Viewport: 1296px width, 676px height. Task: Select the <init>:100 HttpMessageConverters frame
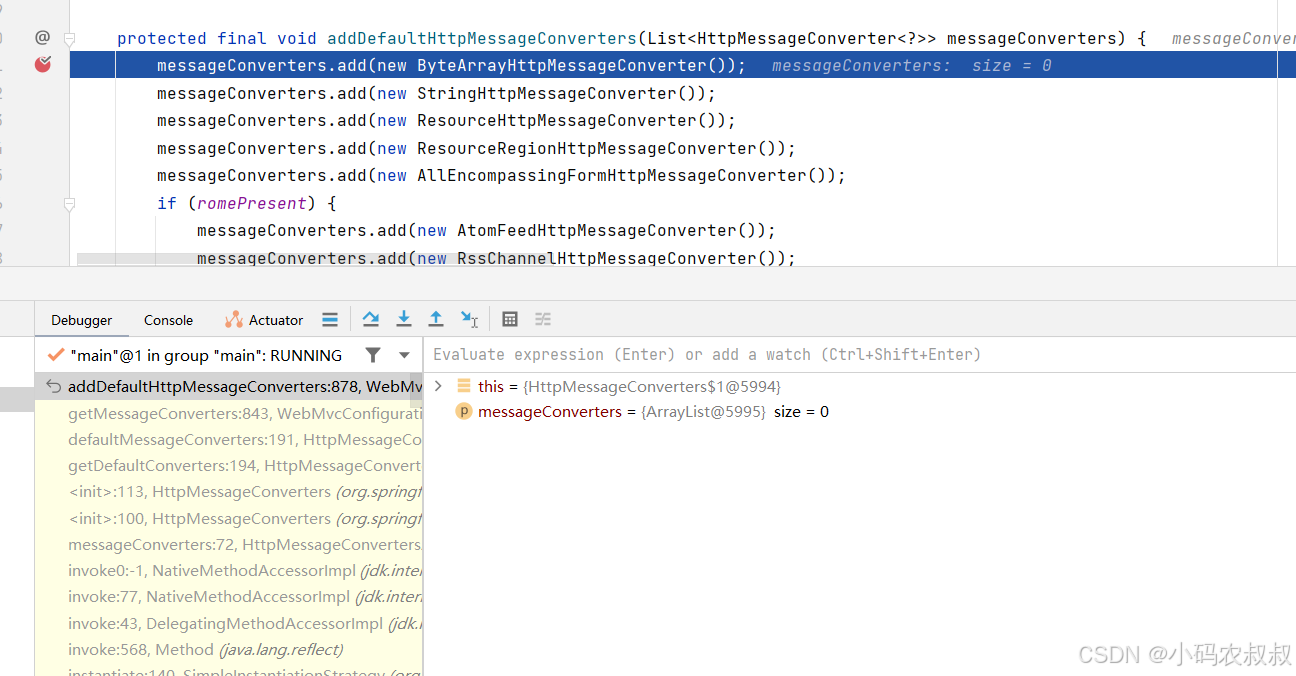tap(229, 518)
